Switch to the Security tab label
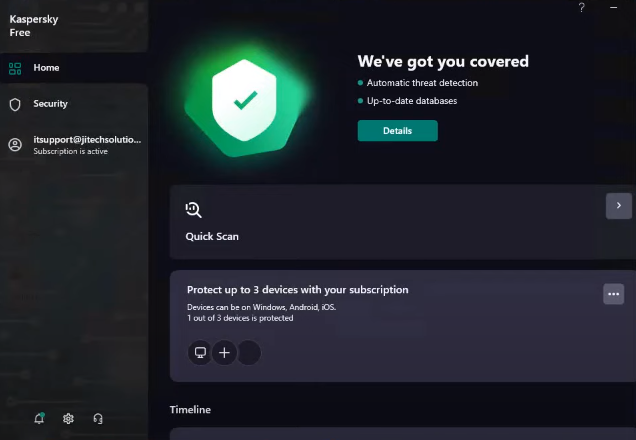Image resolution: width=636 pixels, height=440 pixels. tap(50, 104)
